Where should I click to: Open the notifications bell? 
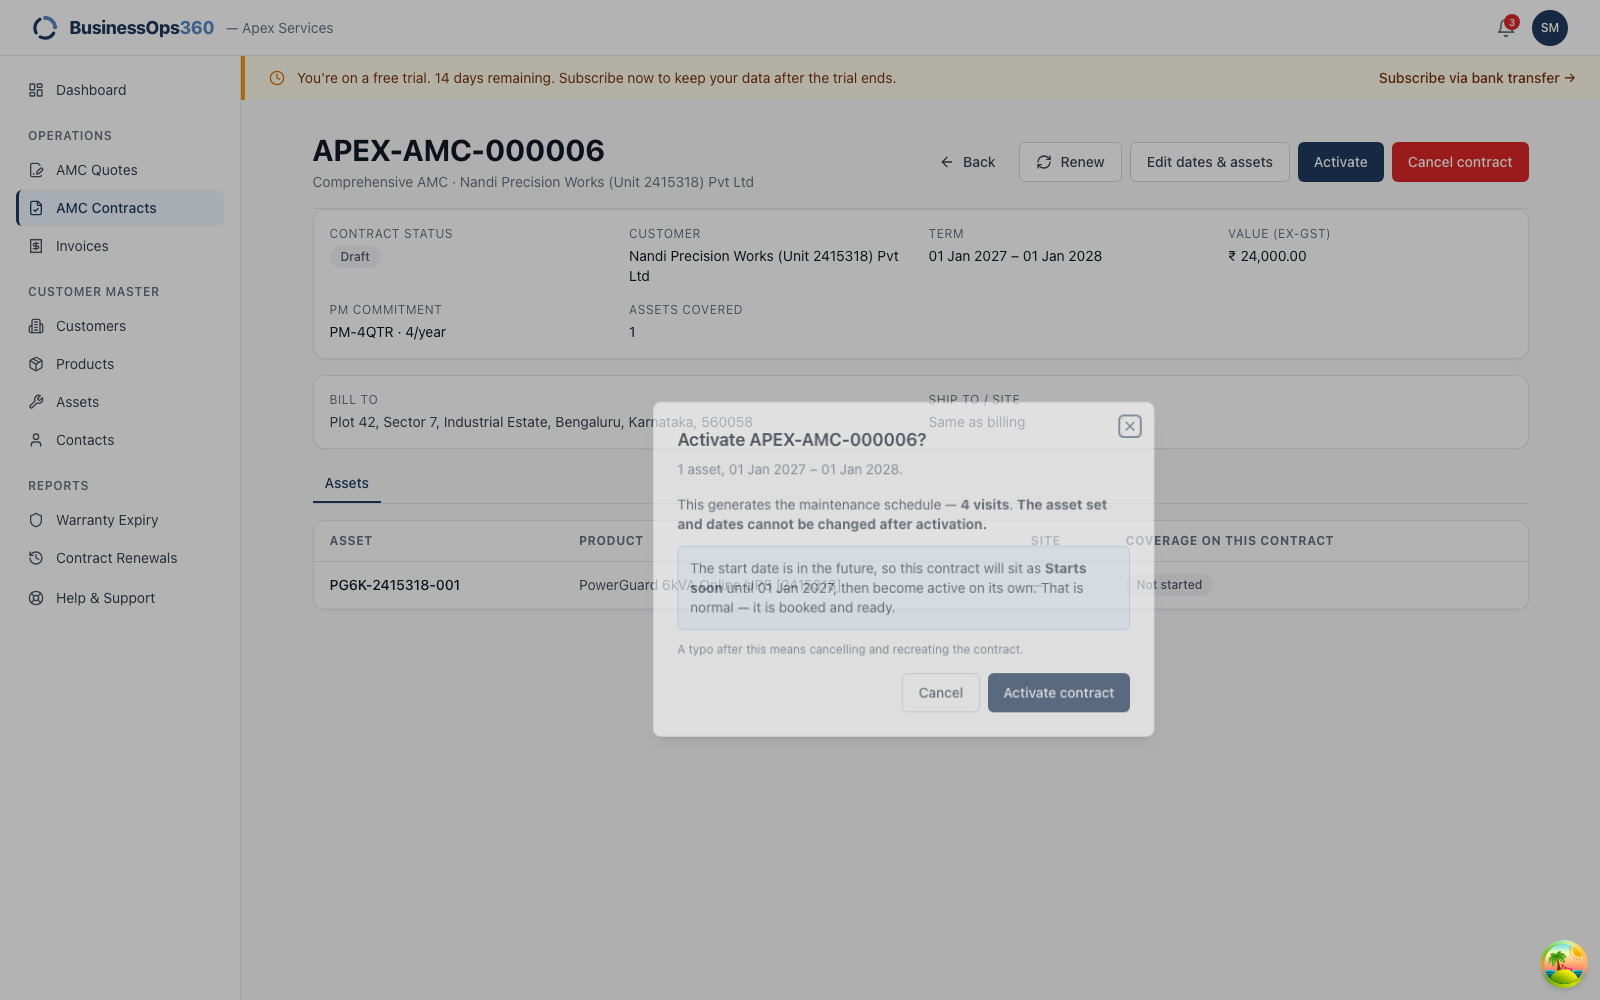(1506, 28)
